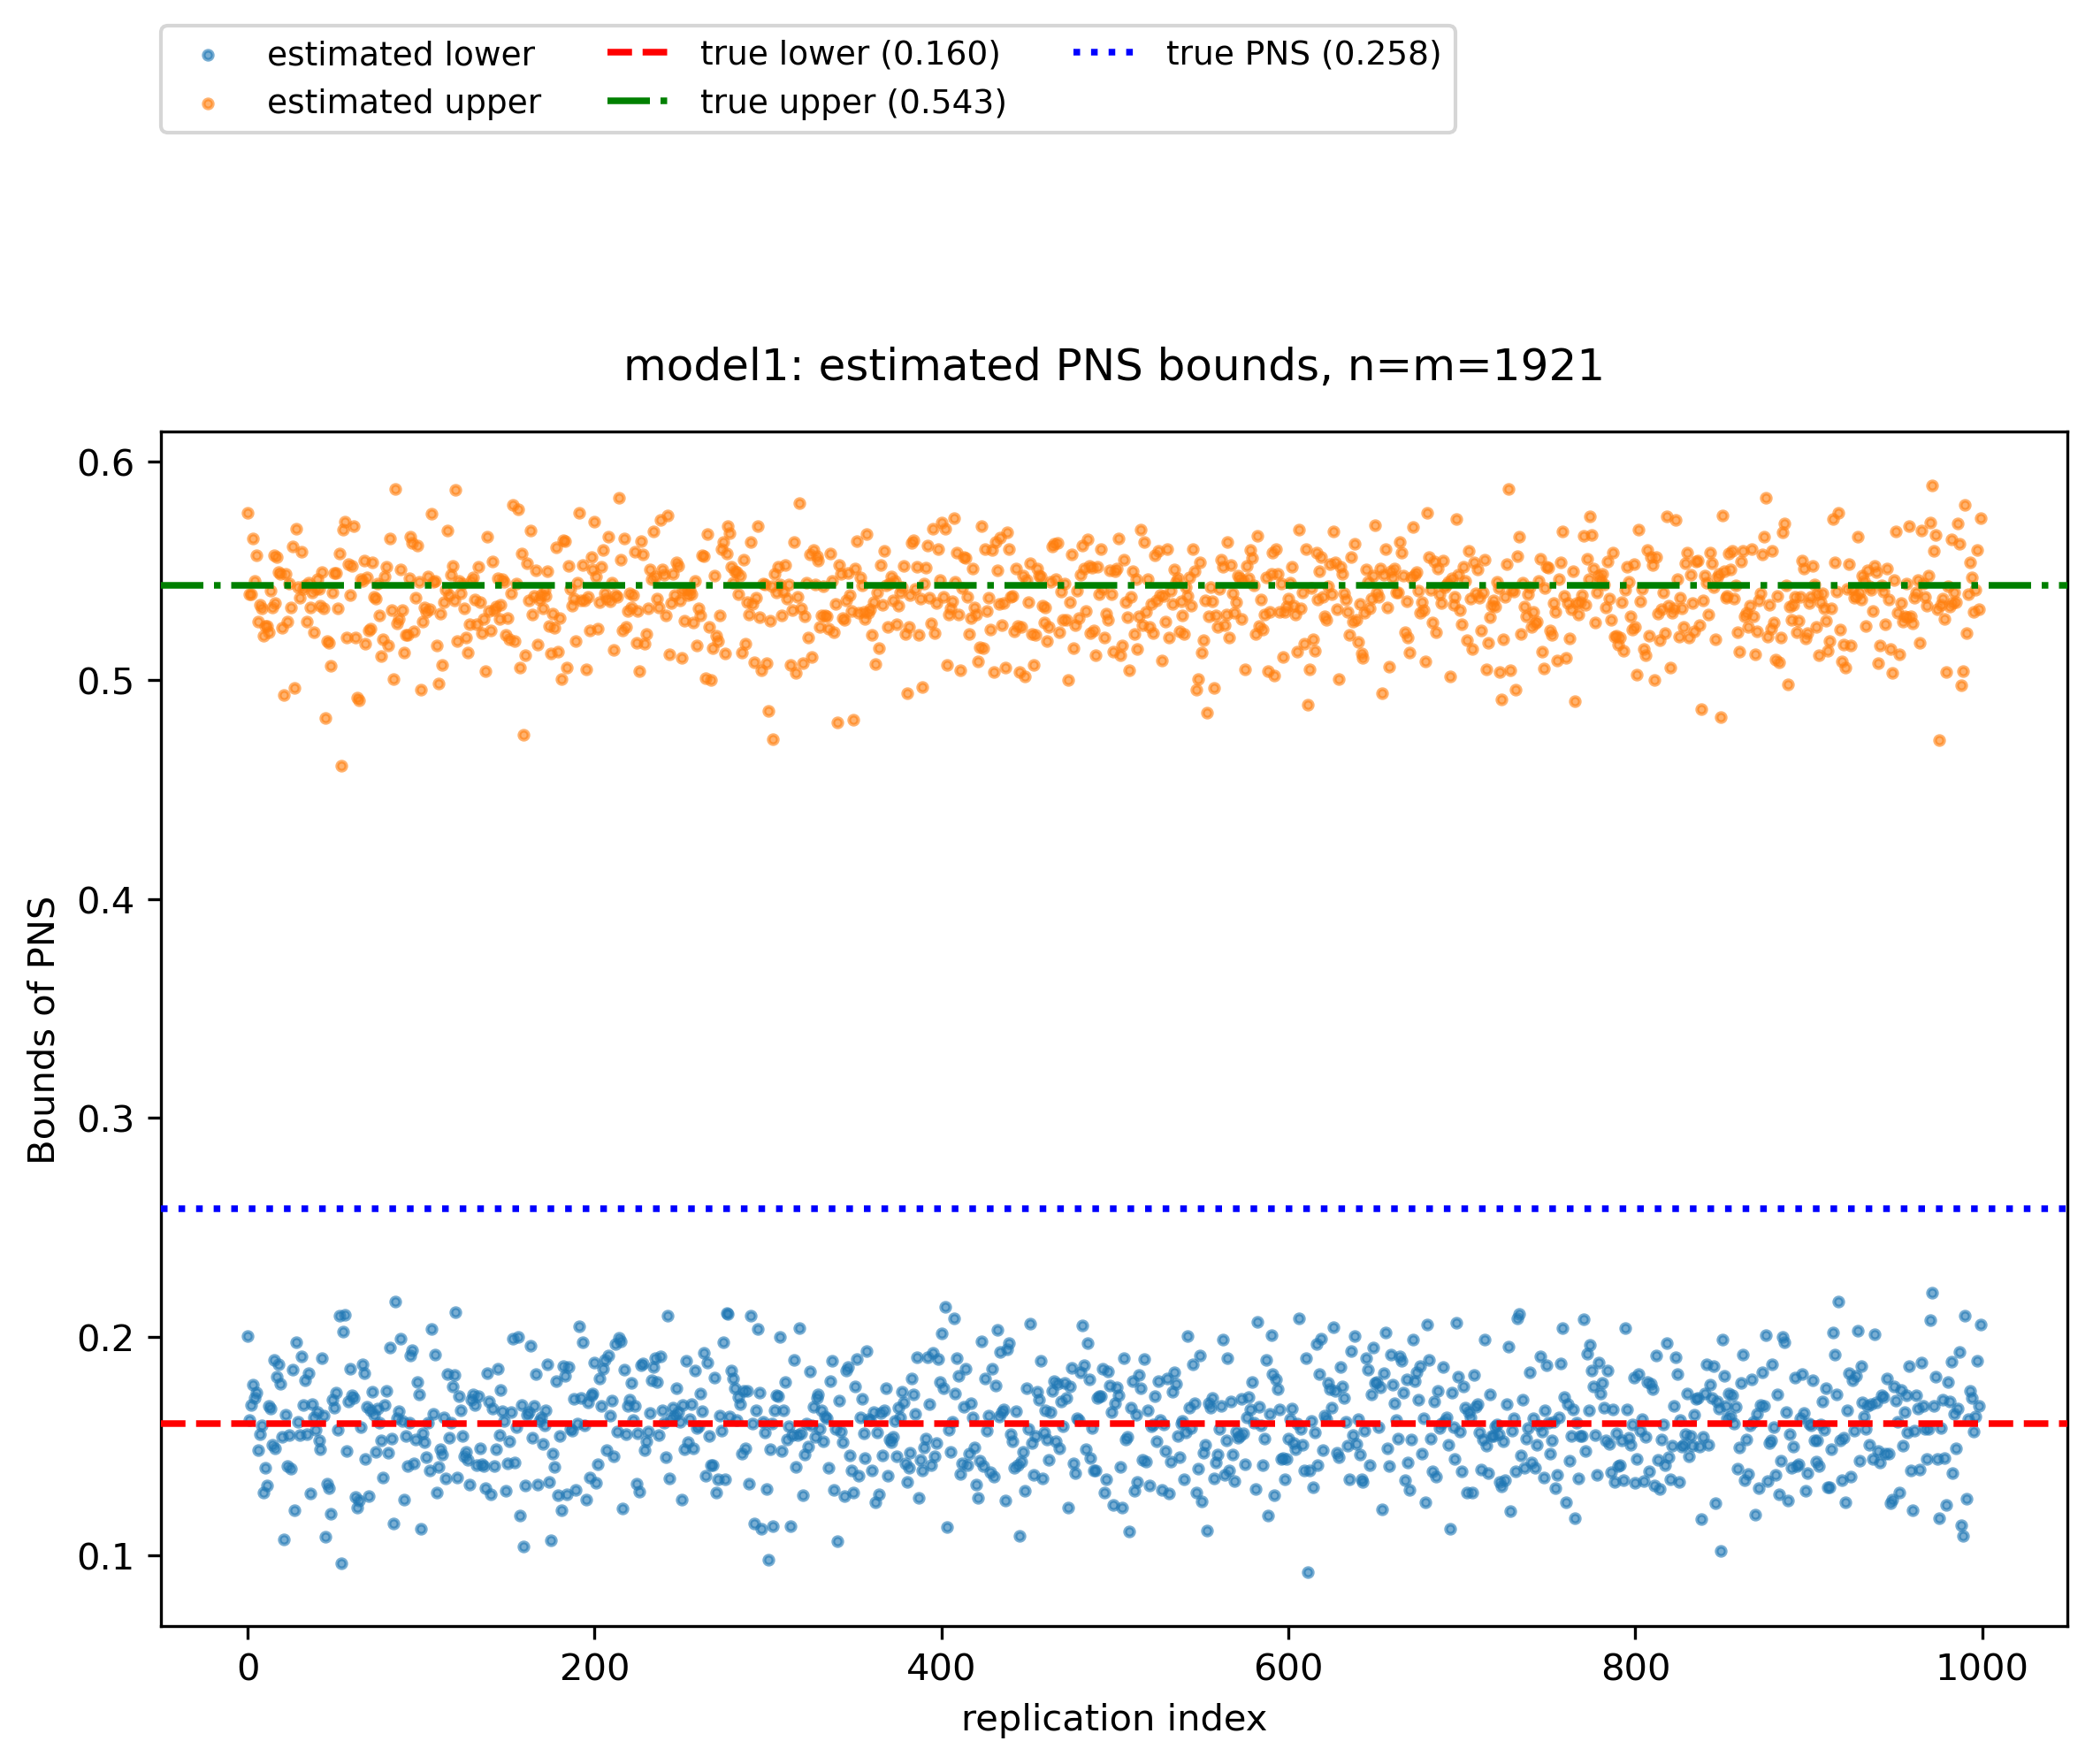Screen dimensions: 2093x1764
Task: Click the 'true lower (0.160)' legend text
Action: [849, 53]
